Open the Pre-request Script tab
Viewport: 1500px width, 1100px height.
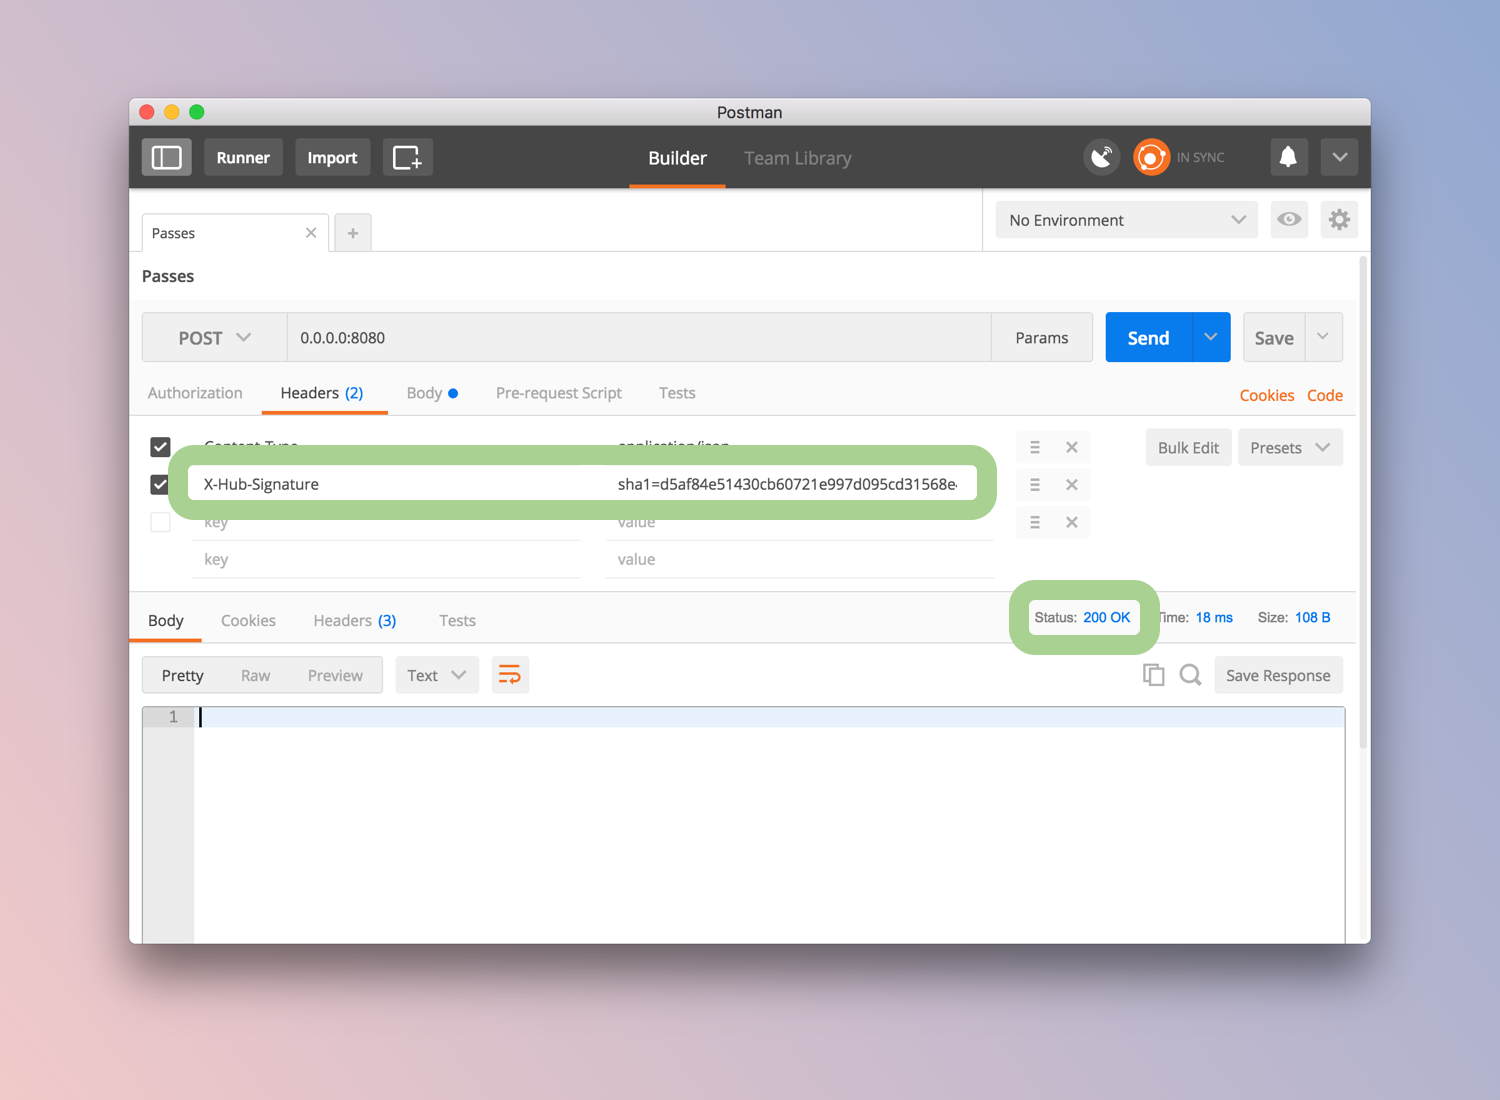[x=559, y=393]
